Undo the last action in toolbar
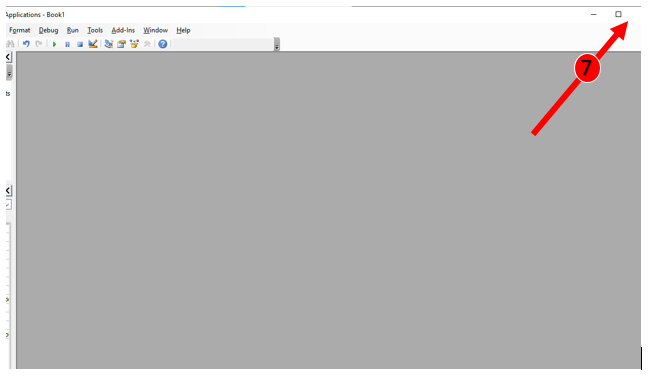Image resolution: width=649 pixels, height=381 pixels. 26,44
